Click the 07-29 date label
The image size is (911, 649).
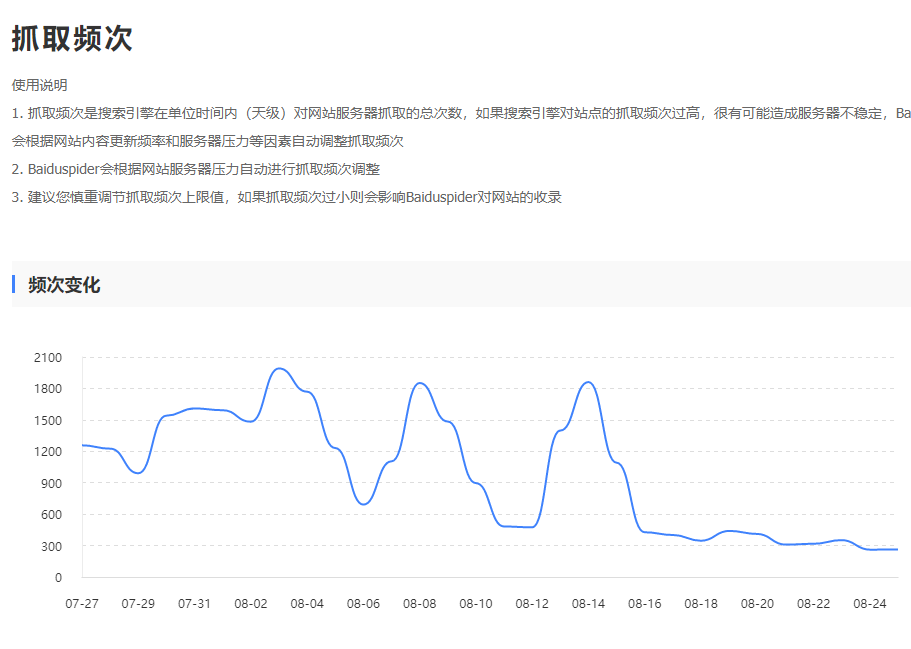(x=138, y=604)
